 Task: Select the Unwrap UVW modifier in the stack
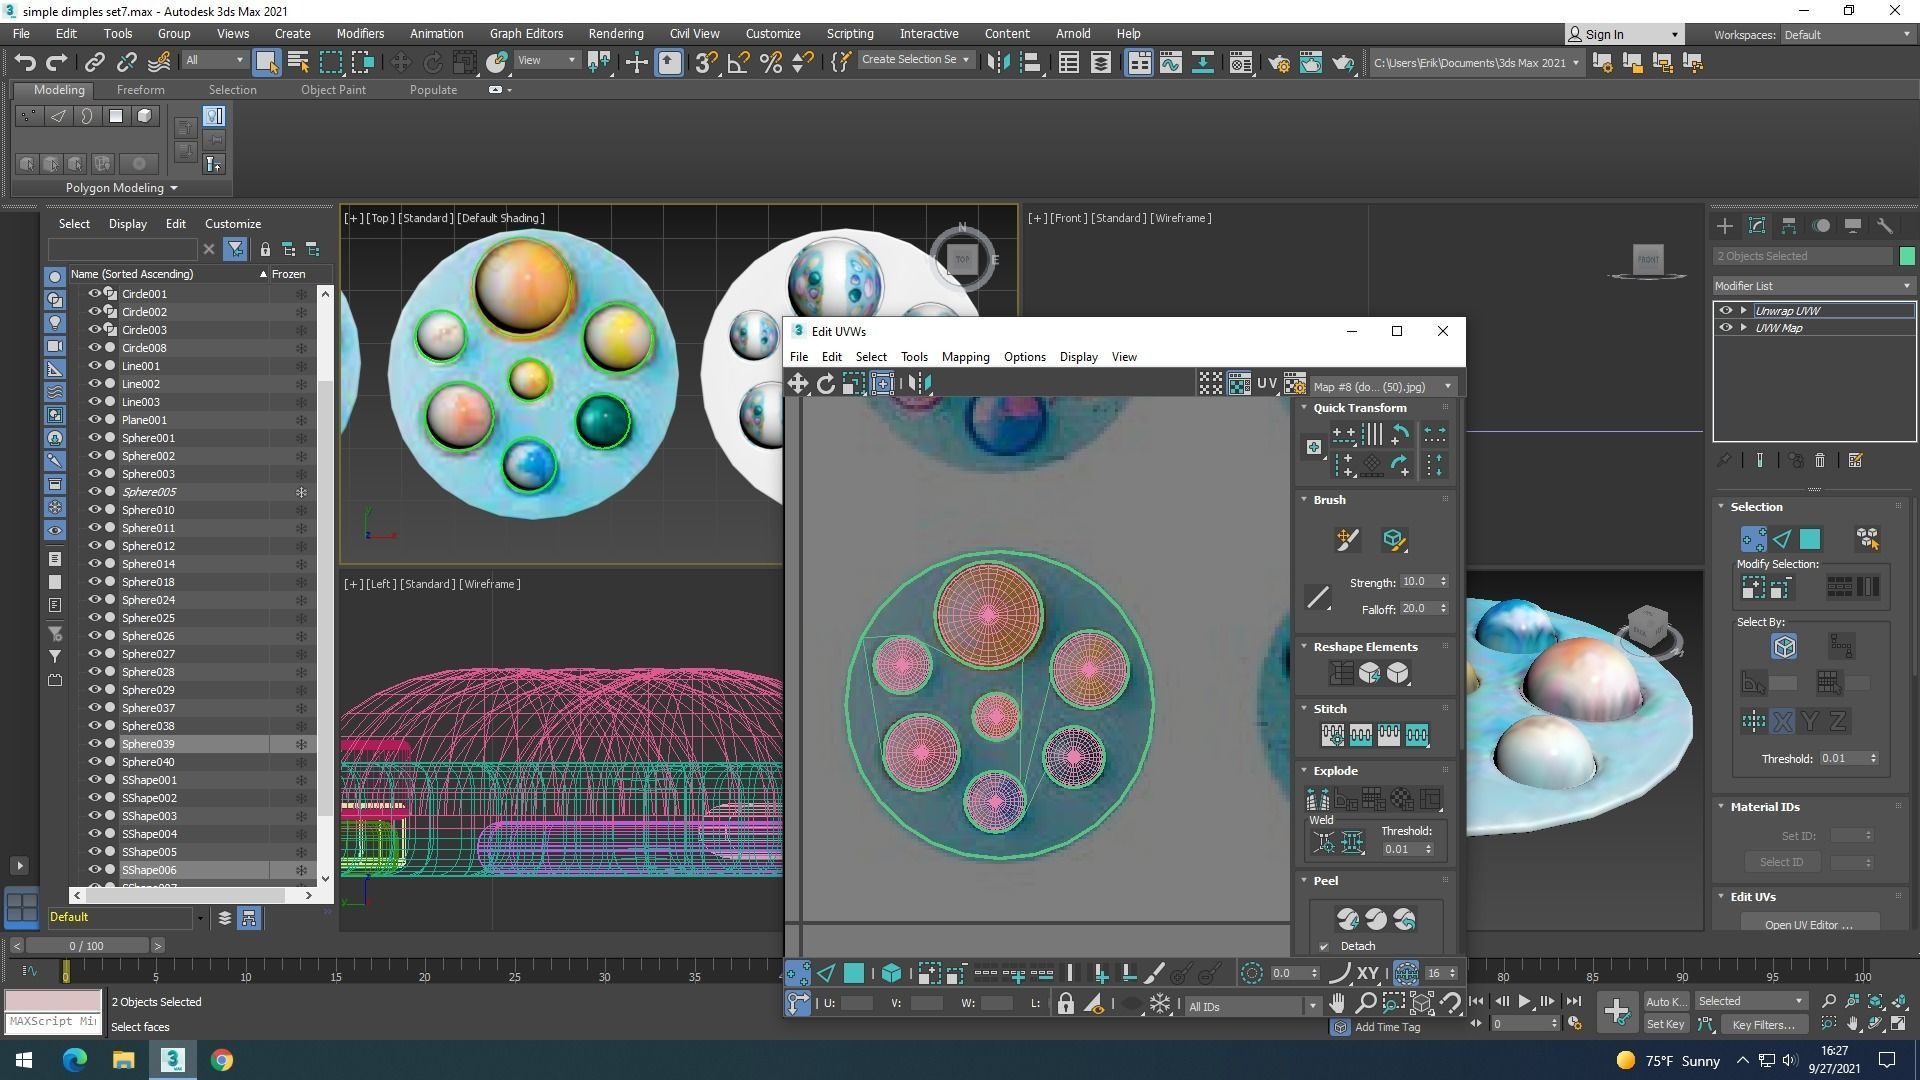1787,310
